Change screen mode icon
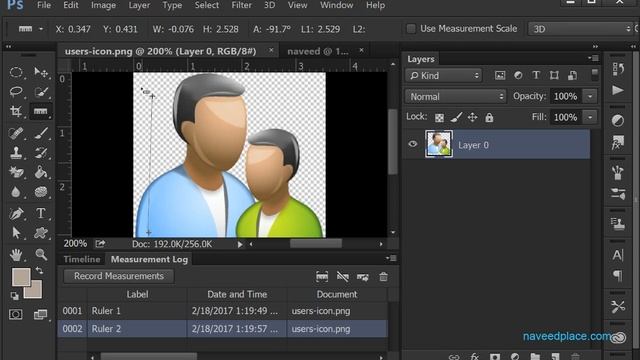Image resolution: width=640 pixels, height=360 pixels. (x=40, y=314)
